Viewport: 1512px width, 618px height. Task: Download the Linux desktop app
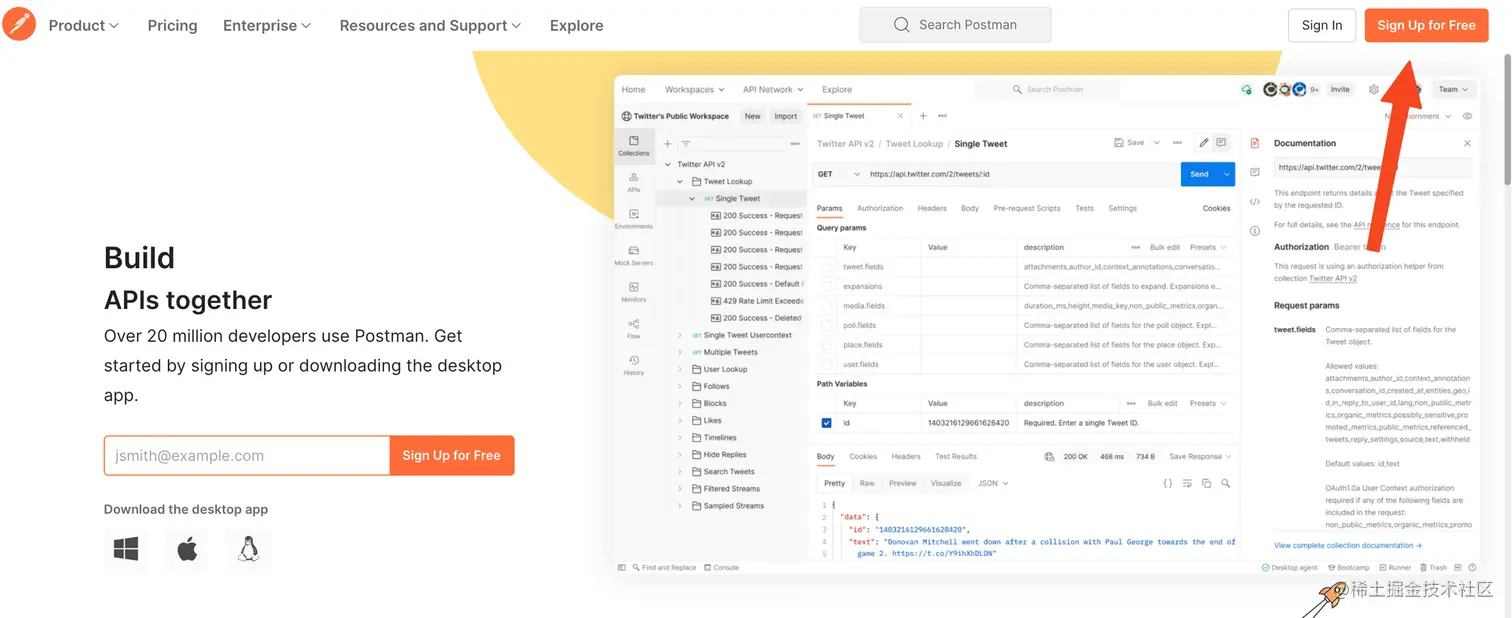[x=248, y=549]
